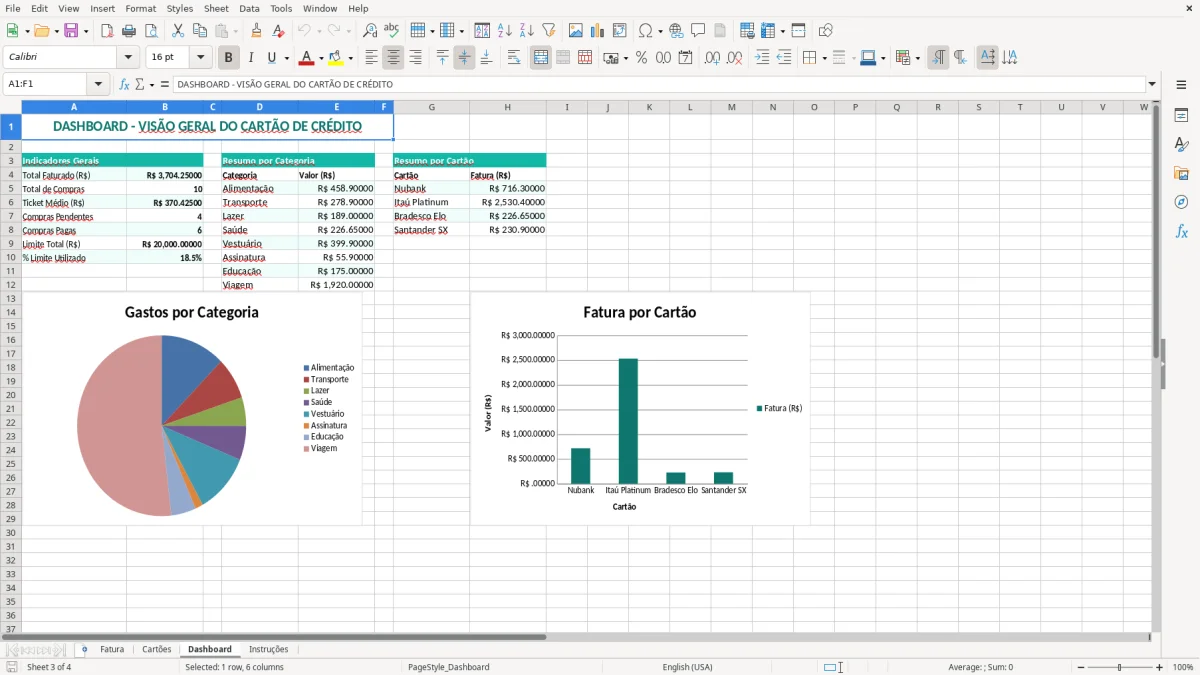The height and width of the screenshot is (675, 1200).
Task: Click Zoom In plus button
Action: click(x=1160, y=667)
